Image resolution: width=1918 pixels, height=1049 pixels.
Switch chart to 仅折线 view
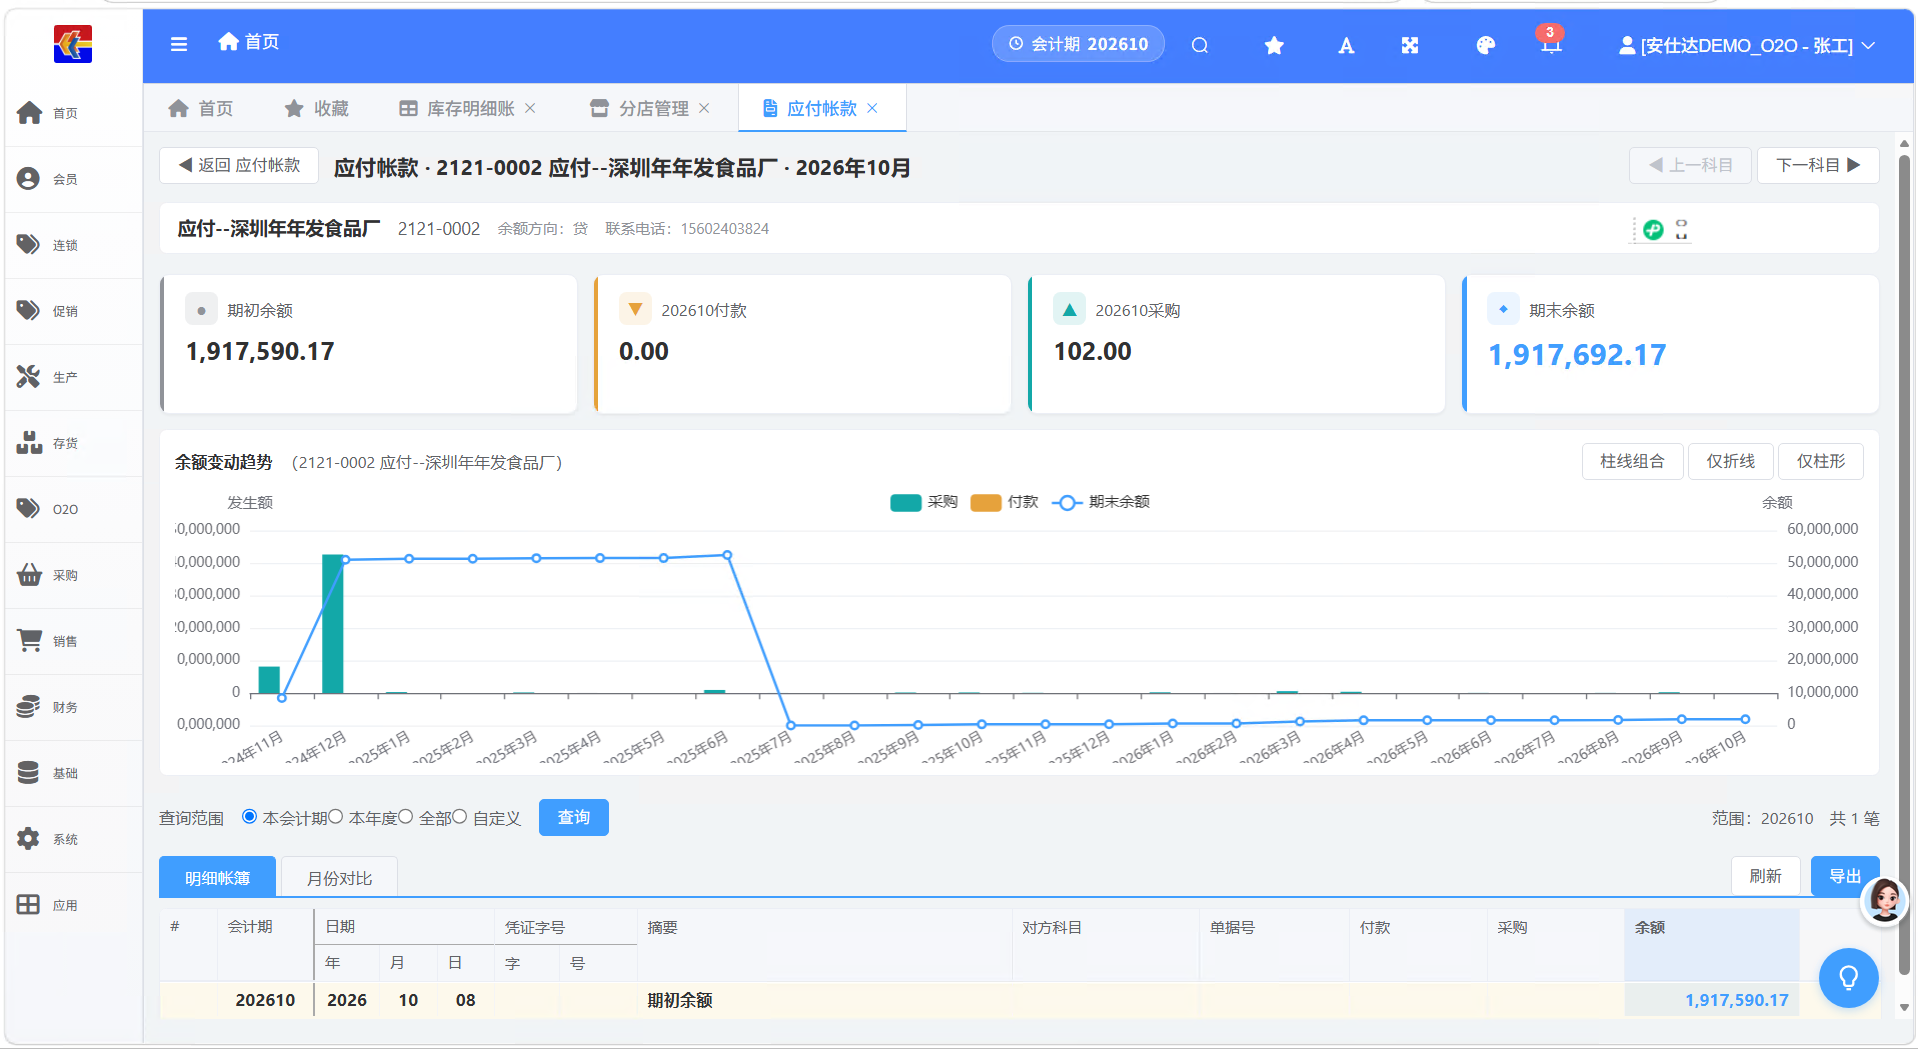click(1730, 461)
